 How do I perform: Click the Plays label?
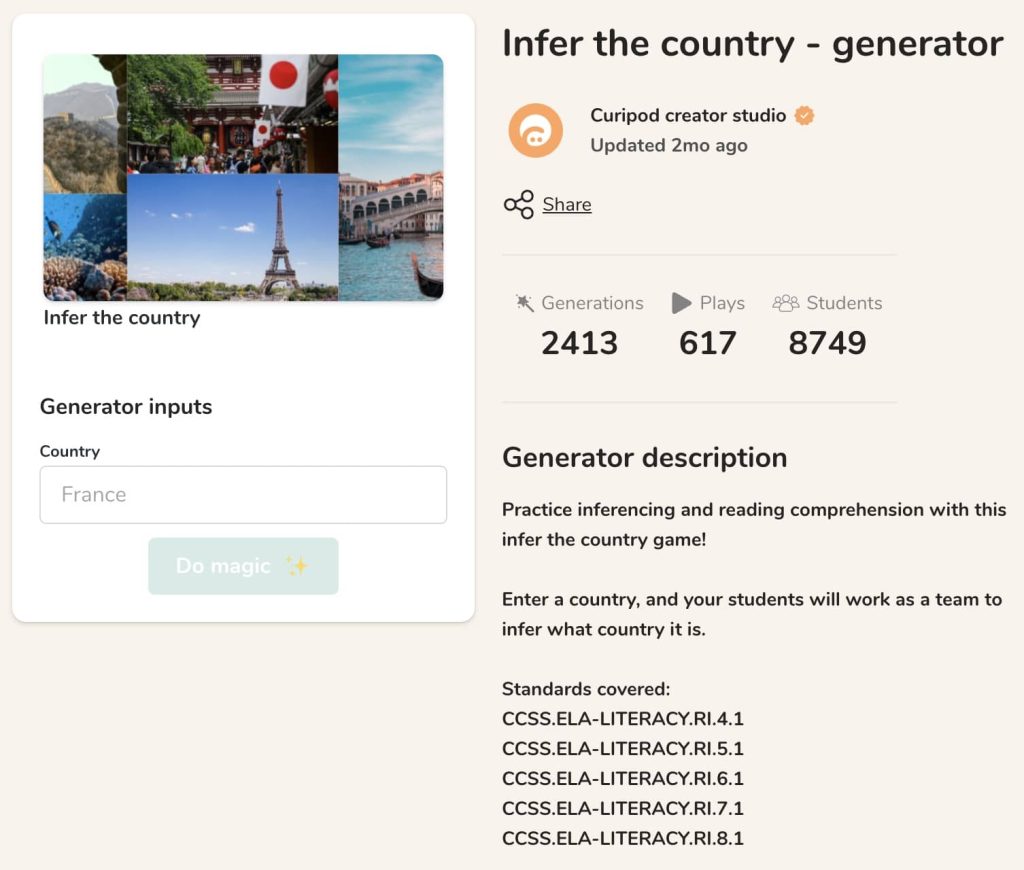coord(722,303)
